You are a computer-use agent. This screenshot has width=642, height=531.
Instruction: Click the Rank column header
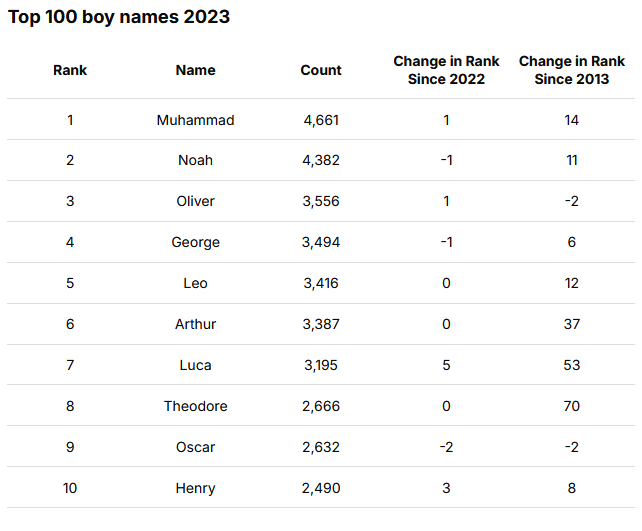(70, 70)
